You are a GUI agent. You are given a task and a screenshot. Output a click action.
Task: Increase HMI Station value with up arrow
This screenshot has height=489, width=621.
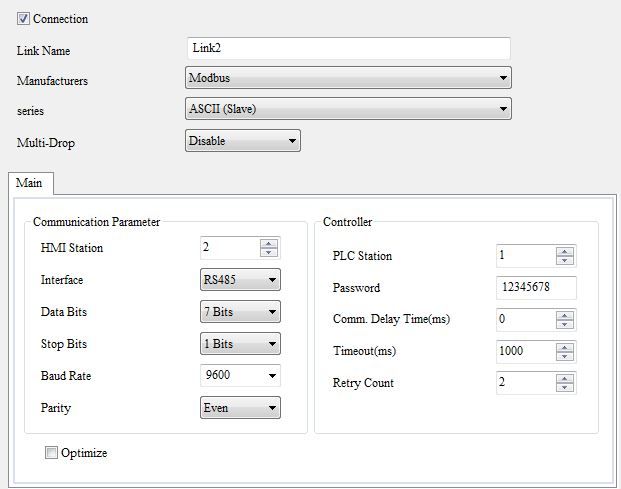[x=268, y=243]
